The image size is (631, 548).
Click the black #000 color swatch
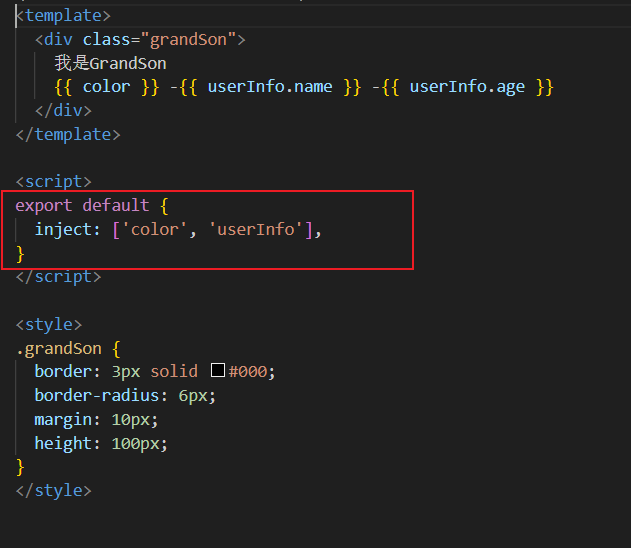pyautogui.click(x=218, y=370)
